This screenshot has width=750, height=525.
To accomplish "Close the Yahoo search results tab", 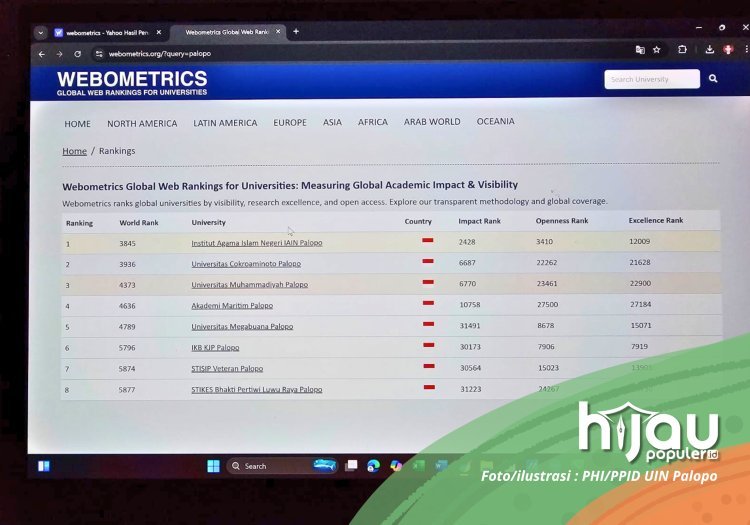I will point(159,33).
